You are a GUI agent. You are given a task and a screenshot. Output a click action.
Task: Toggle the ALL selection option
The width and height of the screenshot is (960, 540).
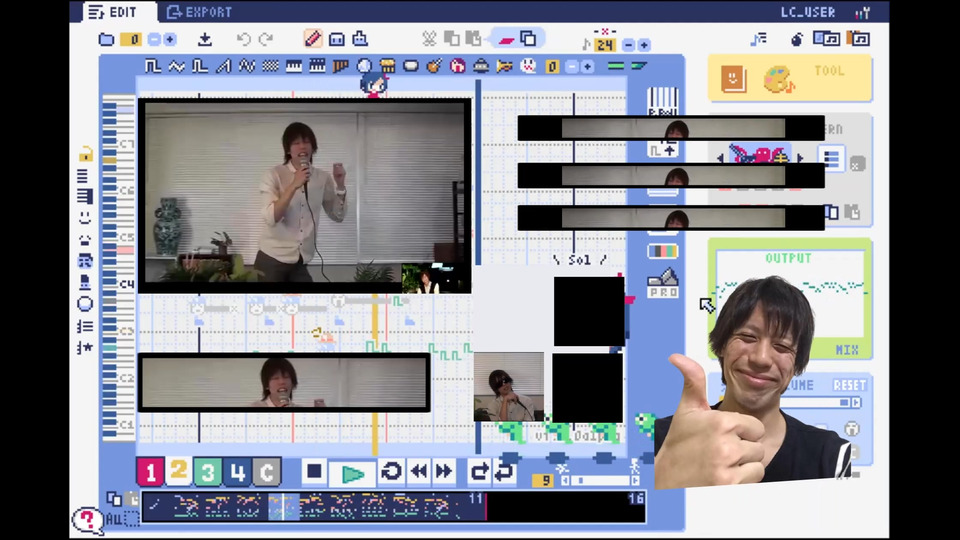pos(122,520)
